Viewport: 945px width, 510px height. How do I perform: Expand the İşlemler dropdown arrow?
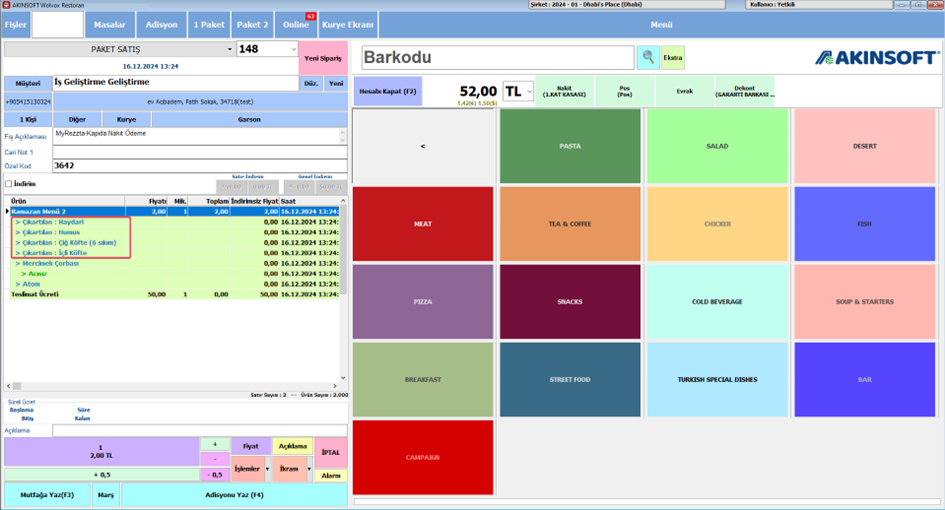267,469
